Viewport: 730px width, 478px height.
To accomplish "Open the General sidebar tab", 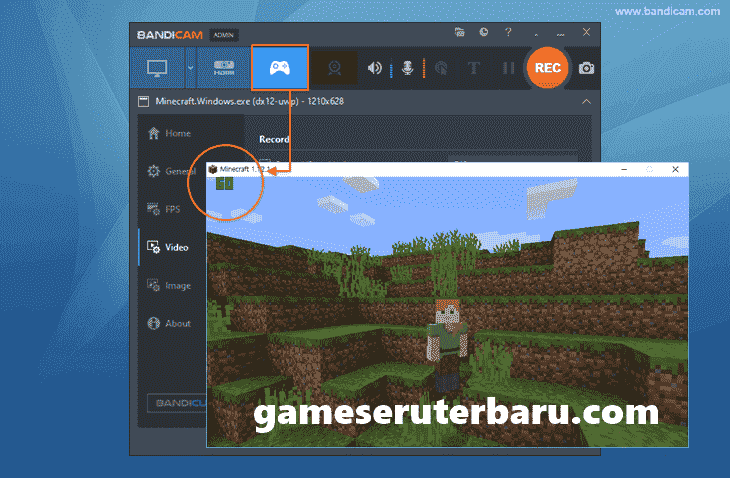I will pyautogui.click(x=171, y=171).
